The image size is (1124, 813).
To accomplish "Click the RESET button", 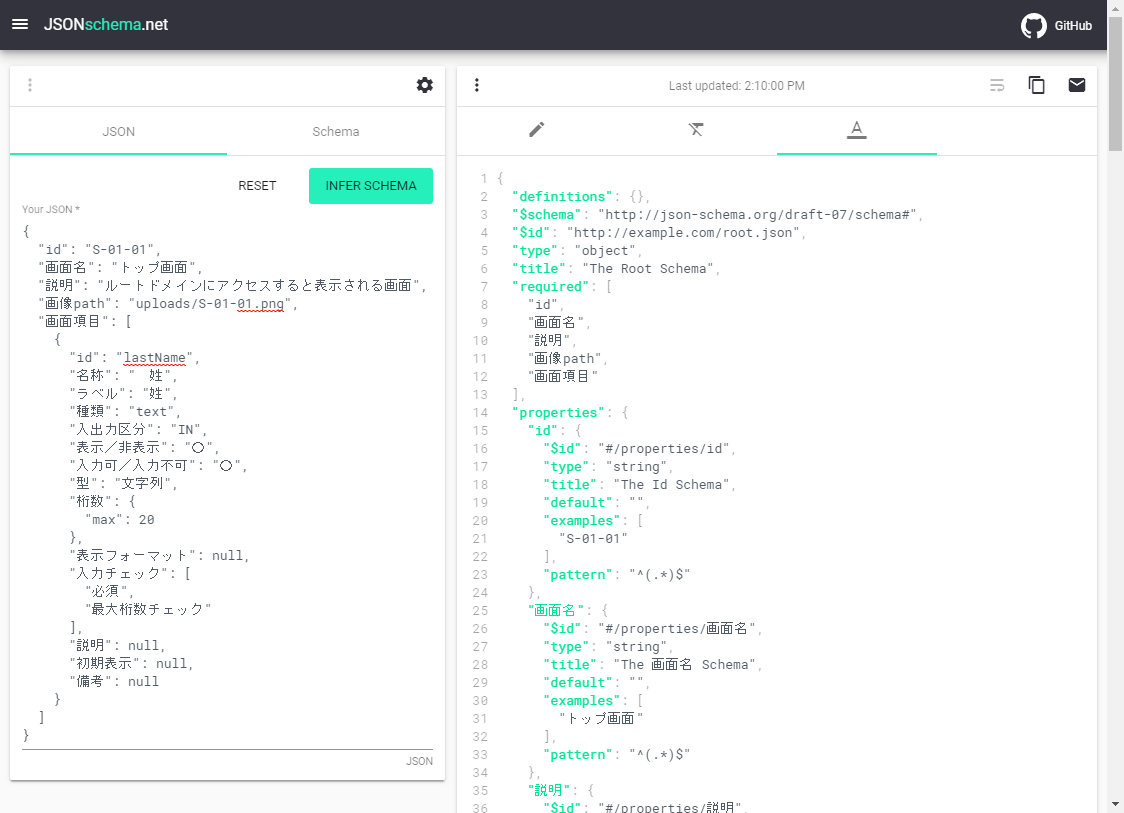I will 257,186.
